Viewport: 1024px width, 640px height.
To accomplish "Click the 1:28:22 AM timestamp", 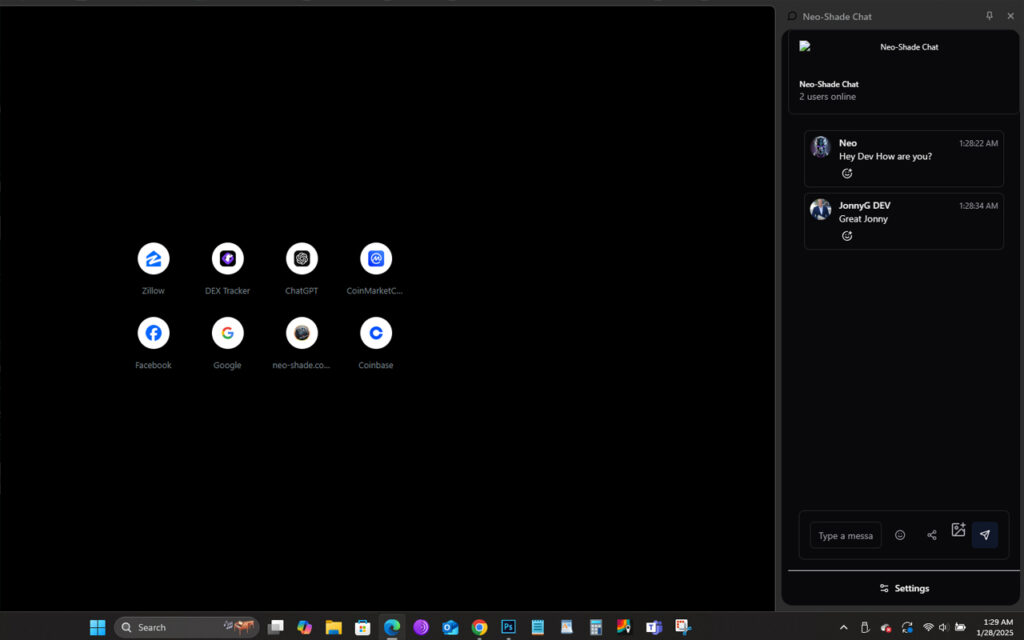I will (x=978, y=144).
